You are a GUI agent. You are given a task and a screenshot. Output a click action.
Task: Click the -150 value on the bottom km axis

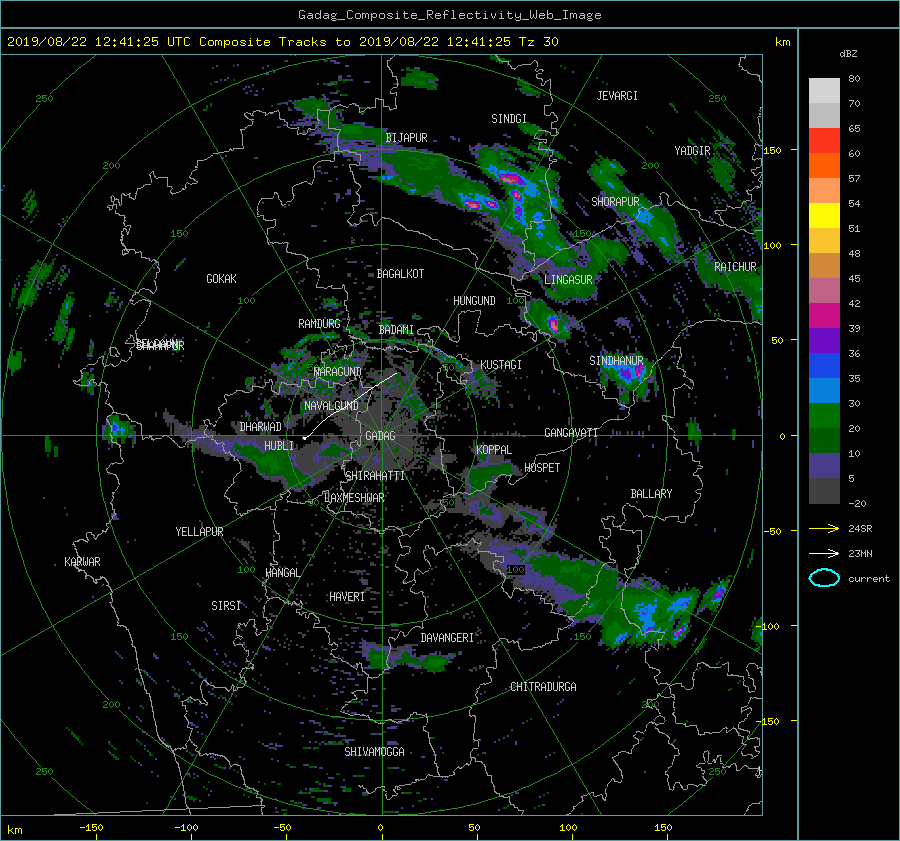[x=91, y=828]
